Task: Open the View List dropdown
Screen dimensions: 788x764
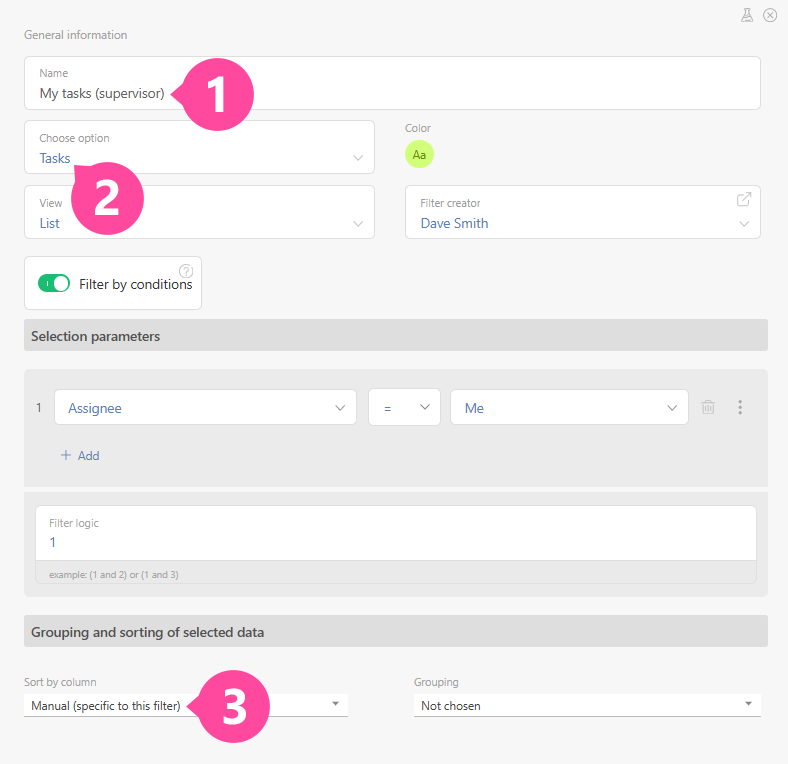Action: point(358,223)
